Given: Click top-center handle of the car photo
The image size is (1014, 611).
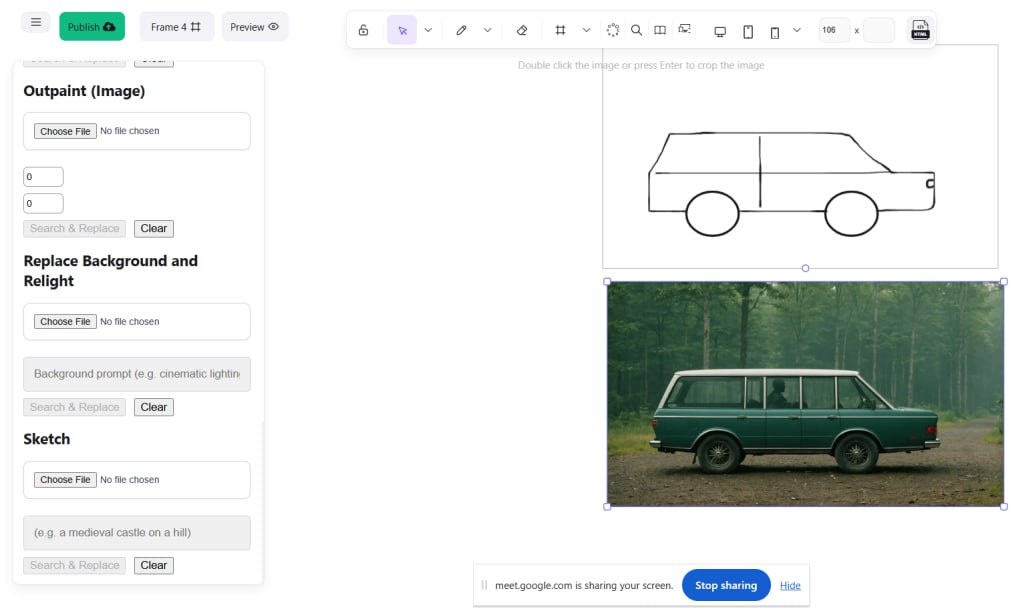Looking at the screenshot, I should [x=805, y=268].
